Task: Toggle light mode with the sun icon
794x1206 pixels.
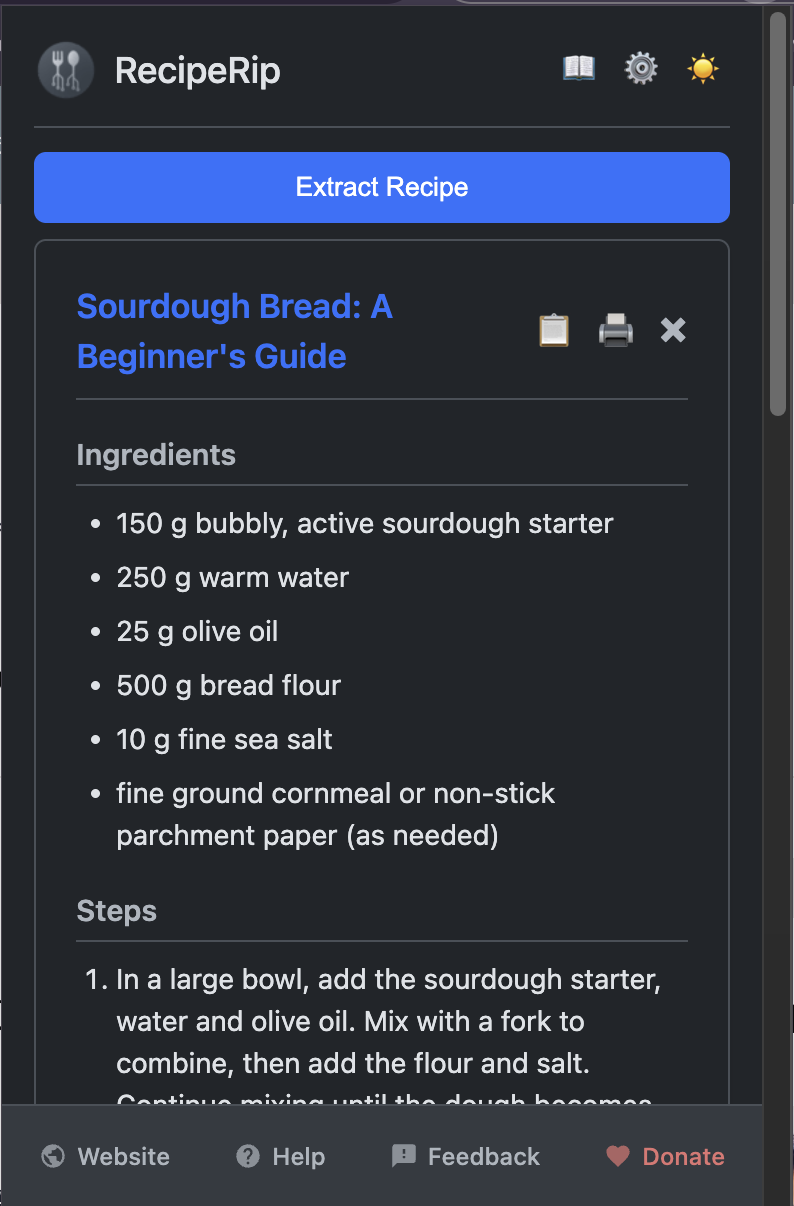Action: pyautogui.click(x=703, y=68)
